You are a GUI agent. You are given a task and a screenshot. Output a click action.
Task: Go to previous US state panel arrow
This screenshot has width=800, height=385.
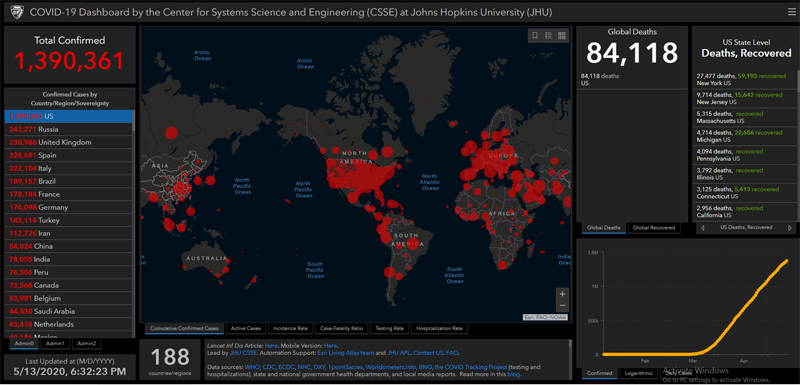(x=703, y=228)
